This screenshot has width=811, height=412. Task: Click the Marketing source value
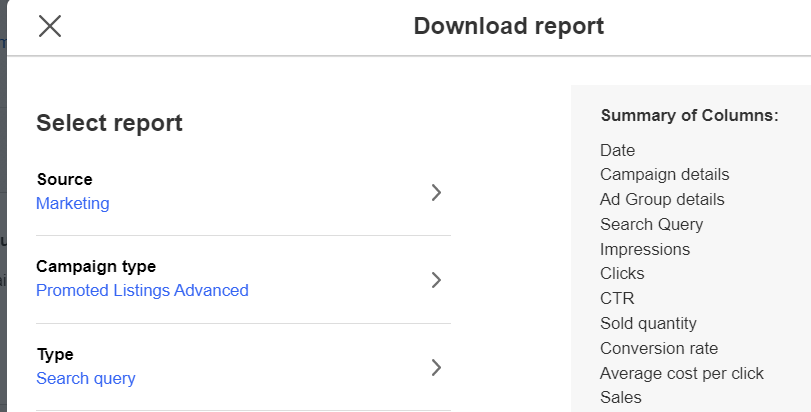(73, 204)
